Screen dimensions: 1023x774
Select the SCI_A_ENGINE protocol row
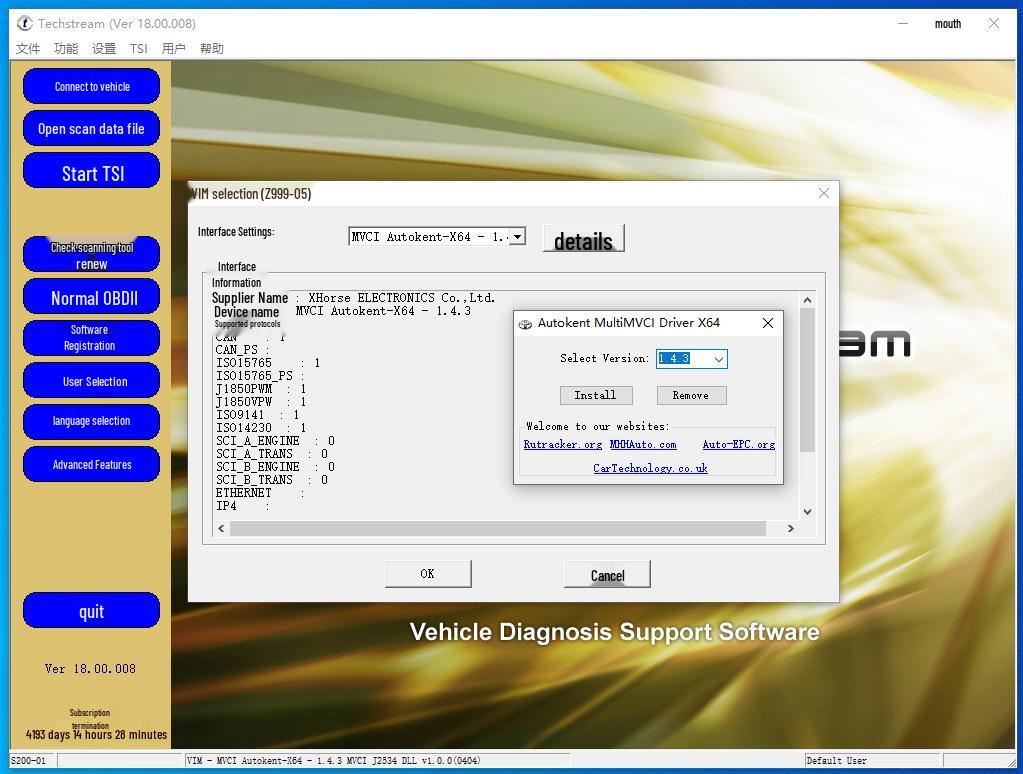pyautogui.click(x=275, y=441)
